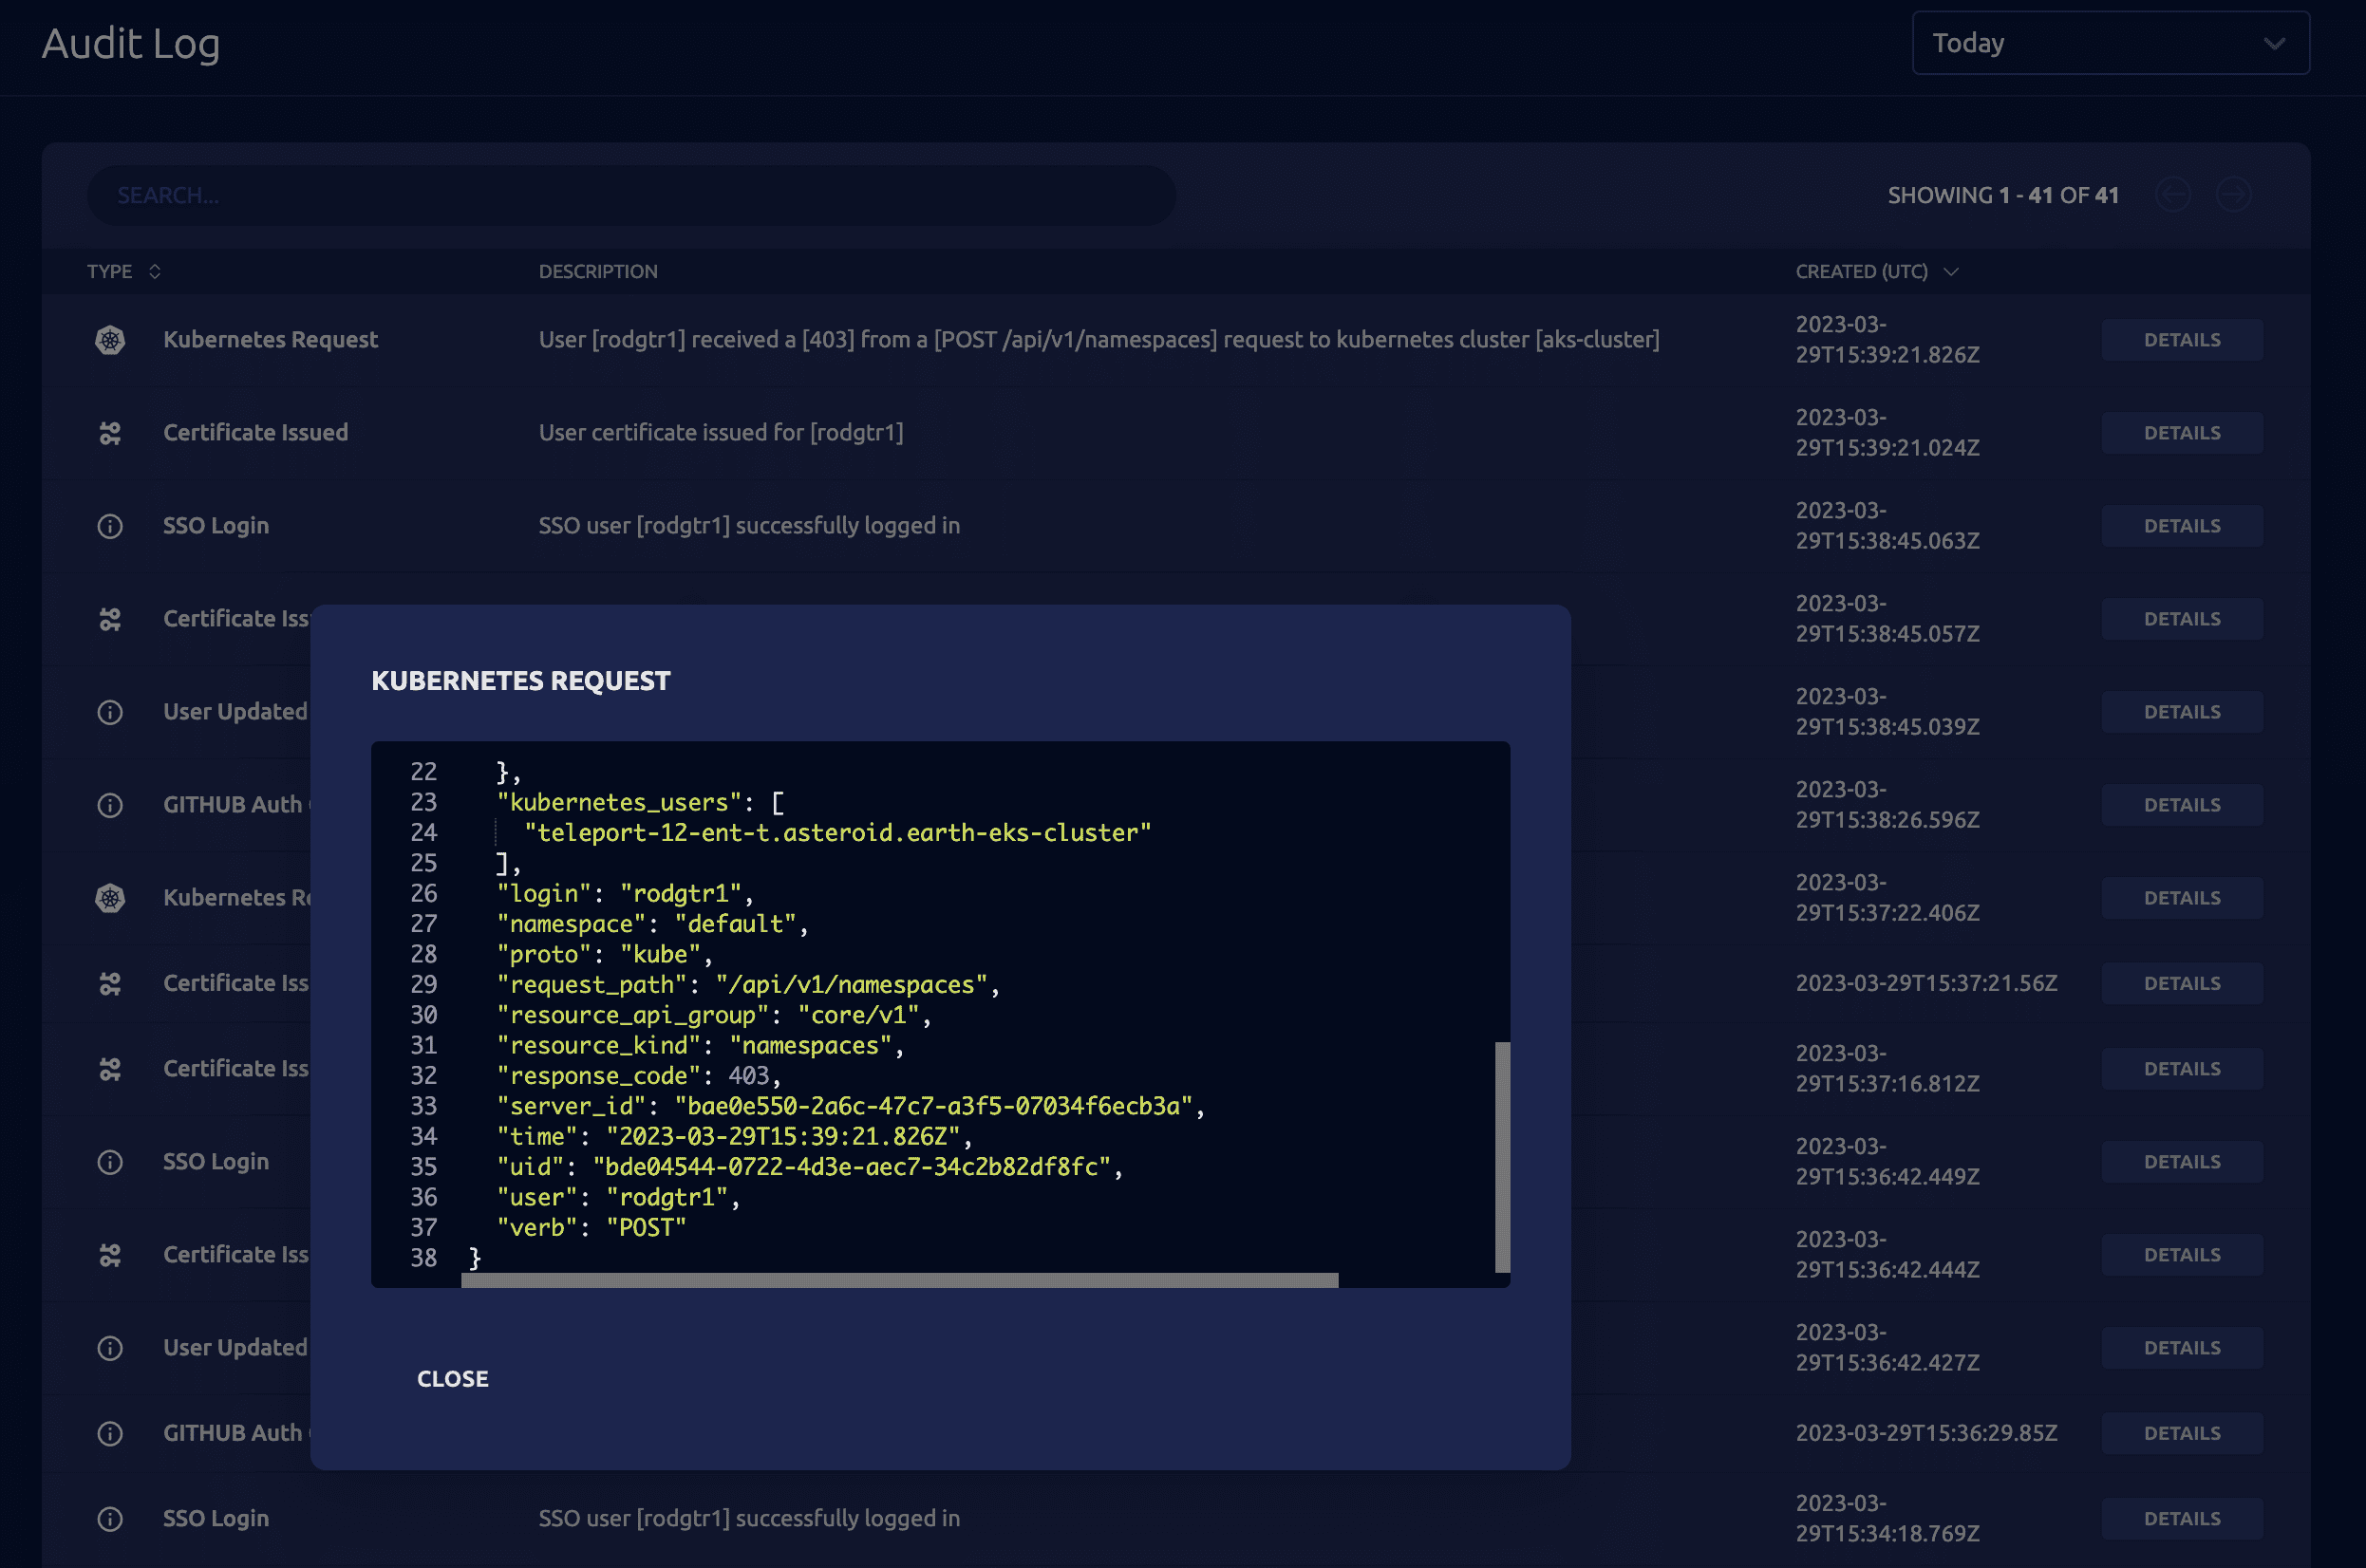The height and width of the screenshot is (1568, 2366).
Task: Click the horizontal scrollbar in the JSON viewer
Action: click(x=898, y=1280)
